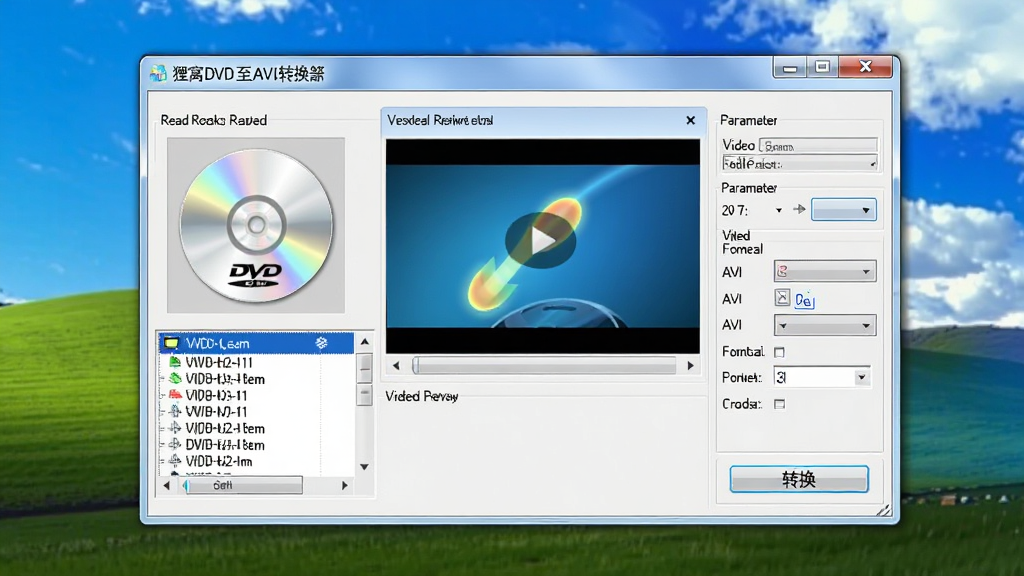Click the horizontal scrollbar right arrow under list

[x=345, y=485]
